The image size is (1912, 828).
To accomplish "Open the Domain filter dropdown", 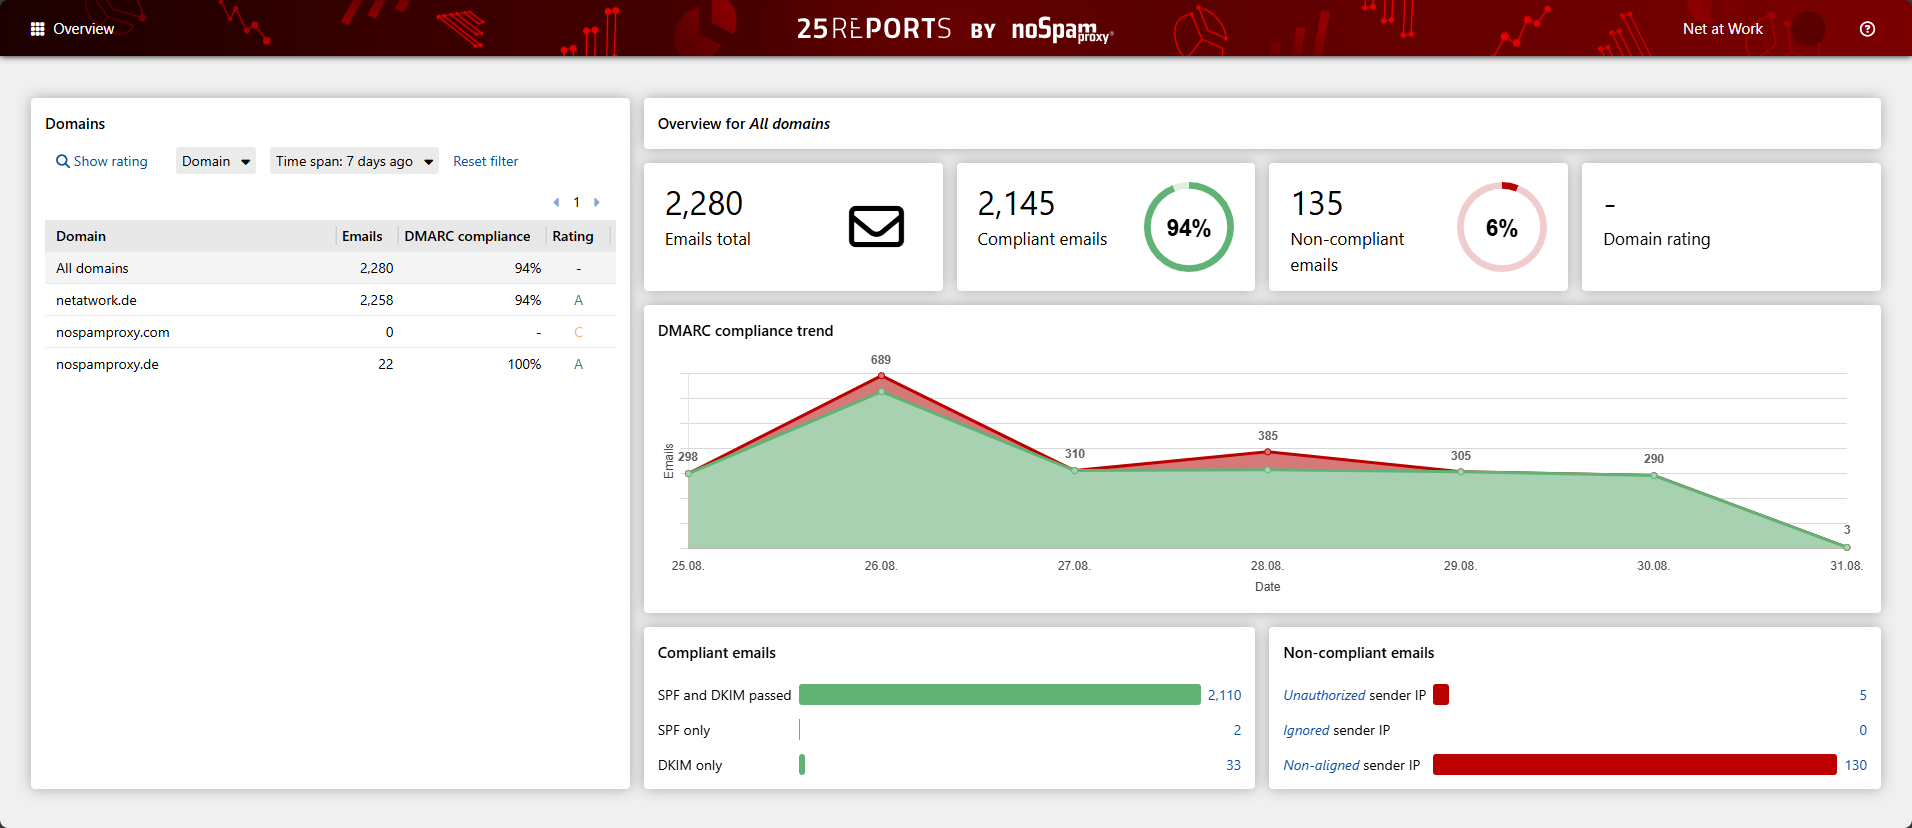I will click(x=215, y=161).
